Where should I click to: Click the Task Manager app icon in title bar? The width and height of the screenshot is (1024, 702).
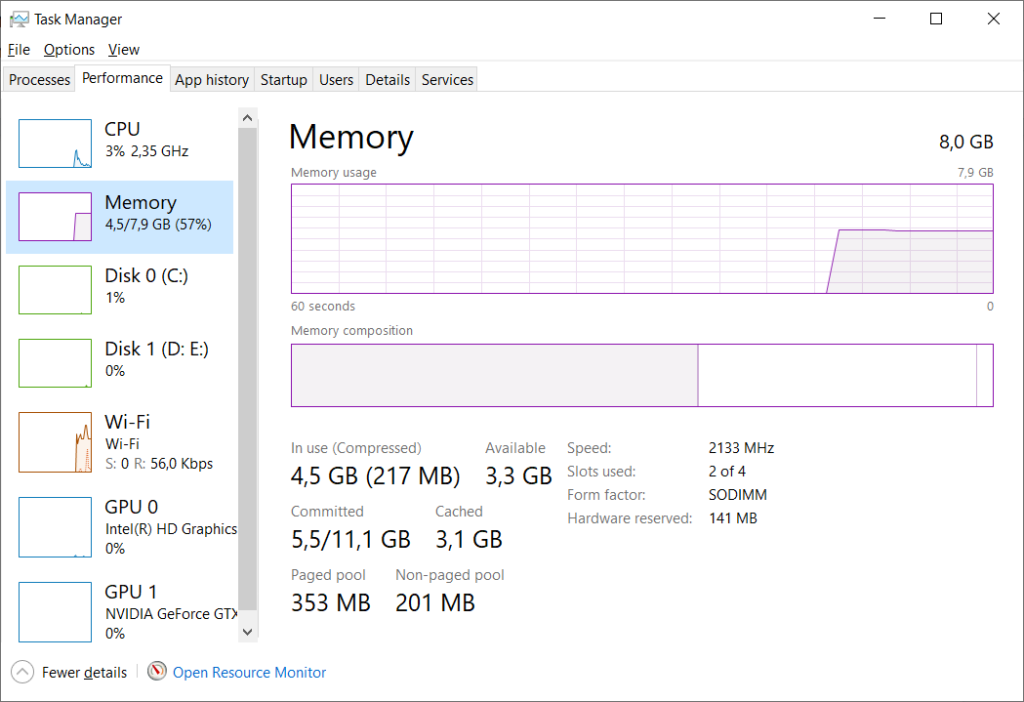[19, 20]
